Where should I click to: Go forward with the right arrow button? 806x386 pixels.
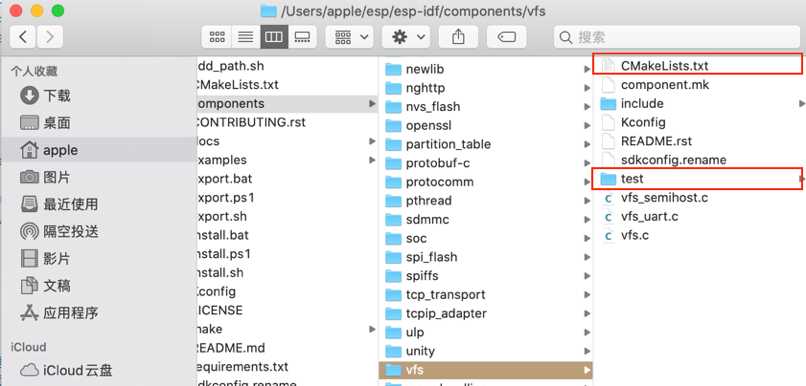49,37
